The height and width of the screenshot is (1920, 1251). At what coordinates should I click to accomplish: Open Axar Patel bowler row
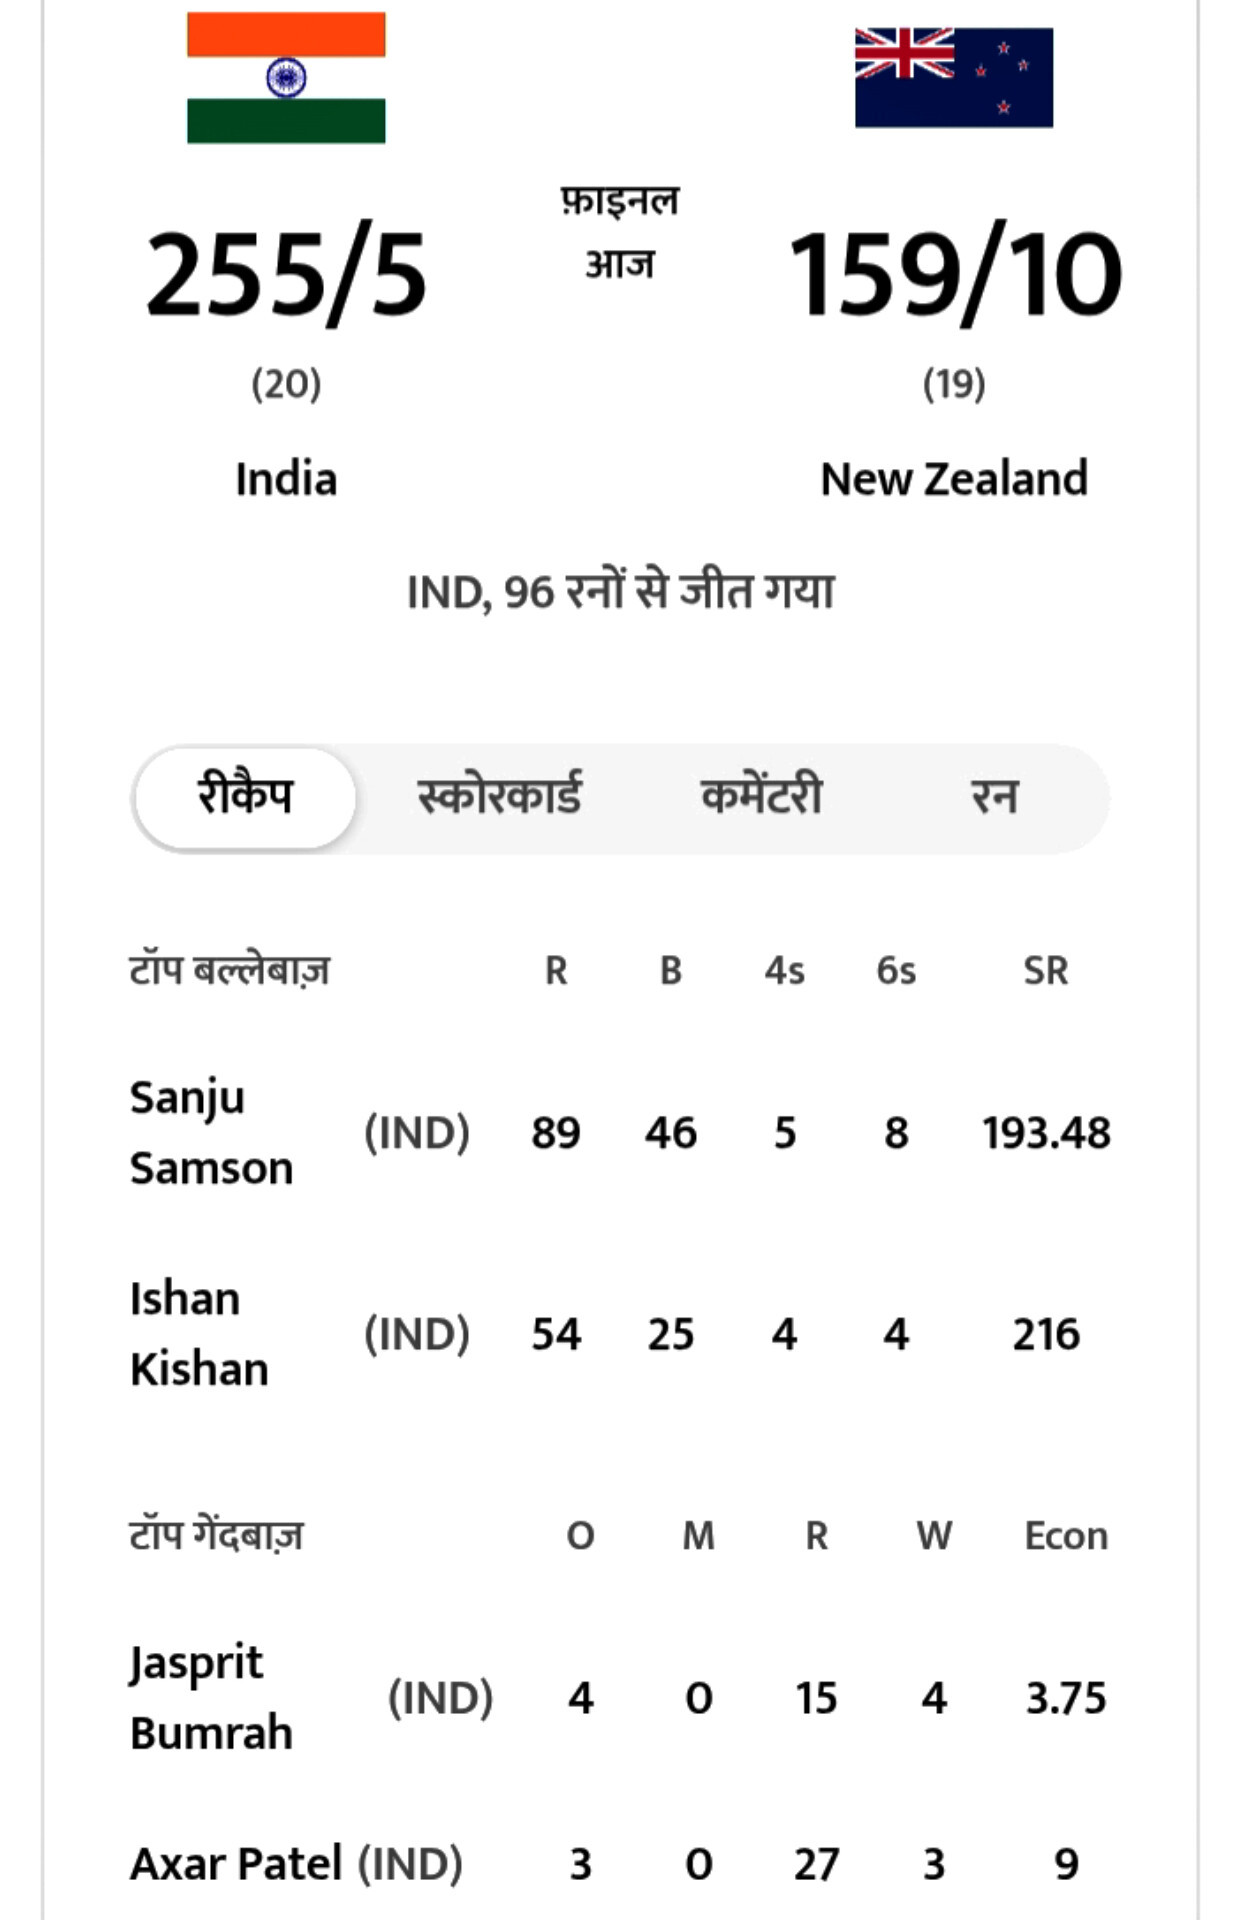236,1864
